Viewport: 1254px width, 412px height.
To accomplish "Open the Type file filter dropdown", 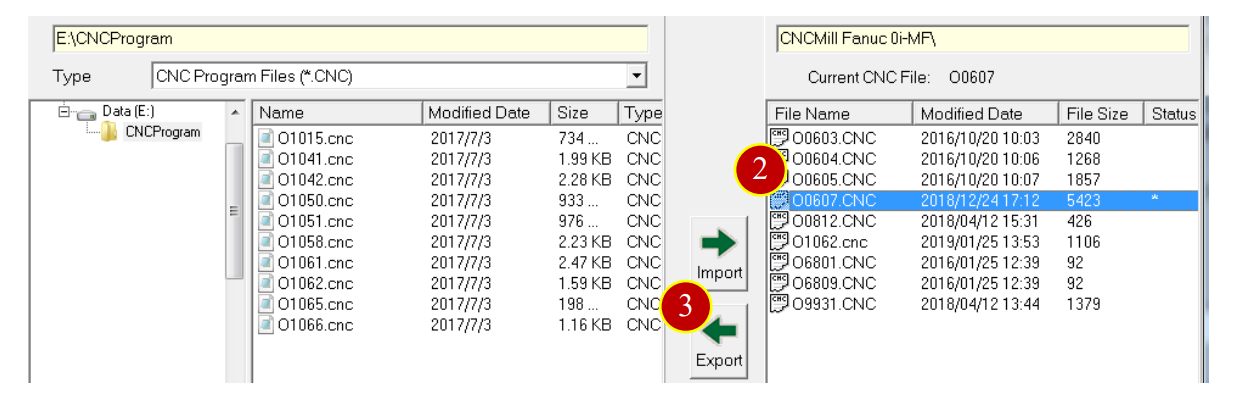I will click(x=636, y=75).
